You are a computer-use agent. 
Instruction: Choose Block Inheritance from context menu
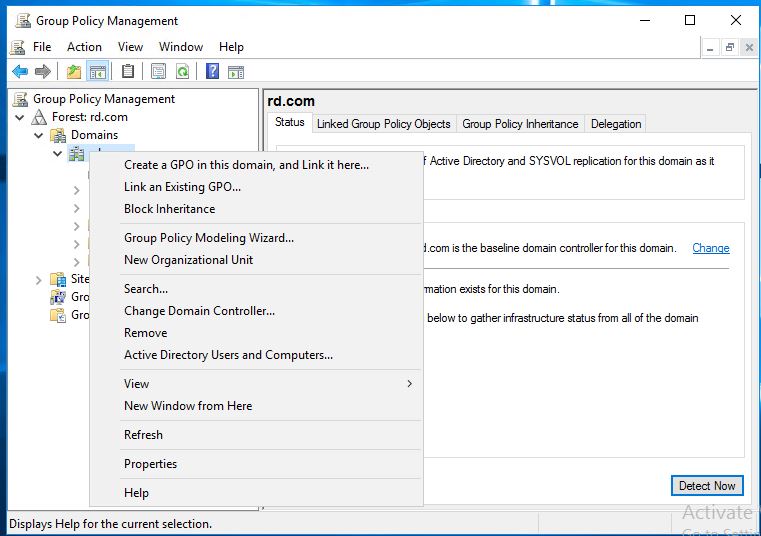coord(169,209)
